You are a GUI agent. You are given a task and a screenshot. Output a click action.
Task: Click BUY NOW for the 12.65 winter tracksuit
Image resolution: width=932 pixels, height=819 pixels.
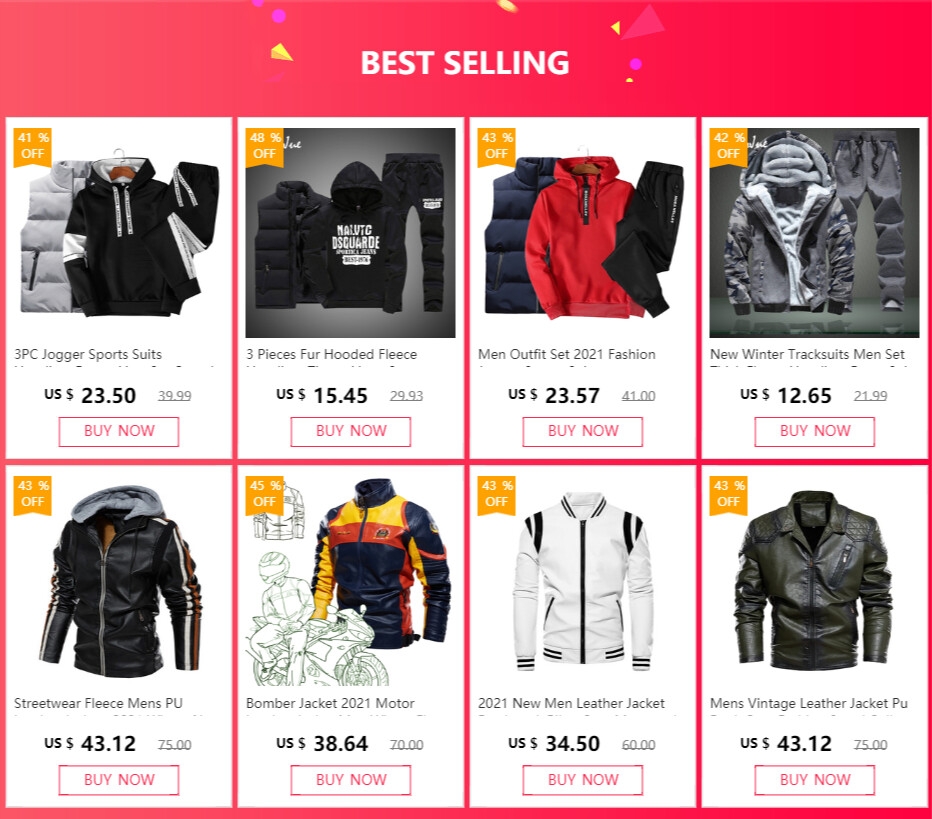pos(815,431)
